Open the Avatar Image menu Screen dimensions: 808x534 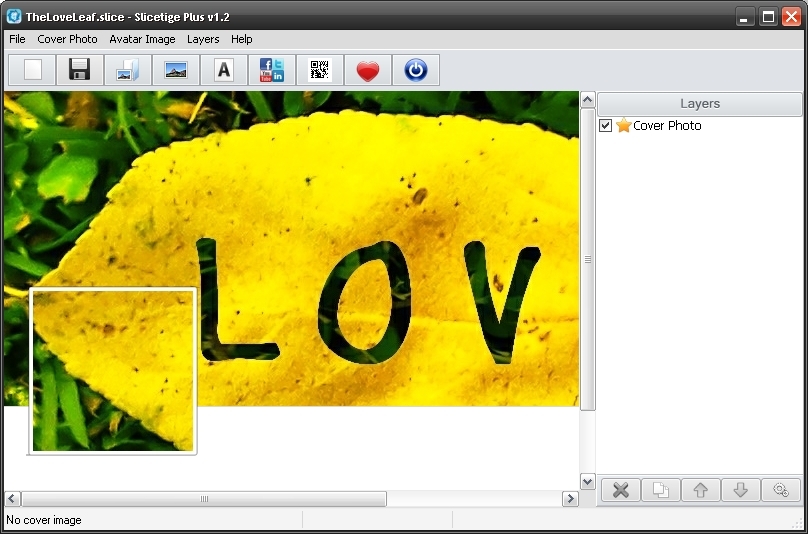click(142, 39)
